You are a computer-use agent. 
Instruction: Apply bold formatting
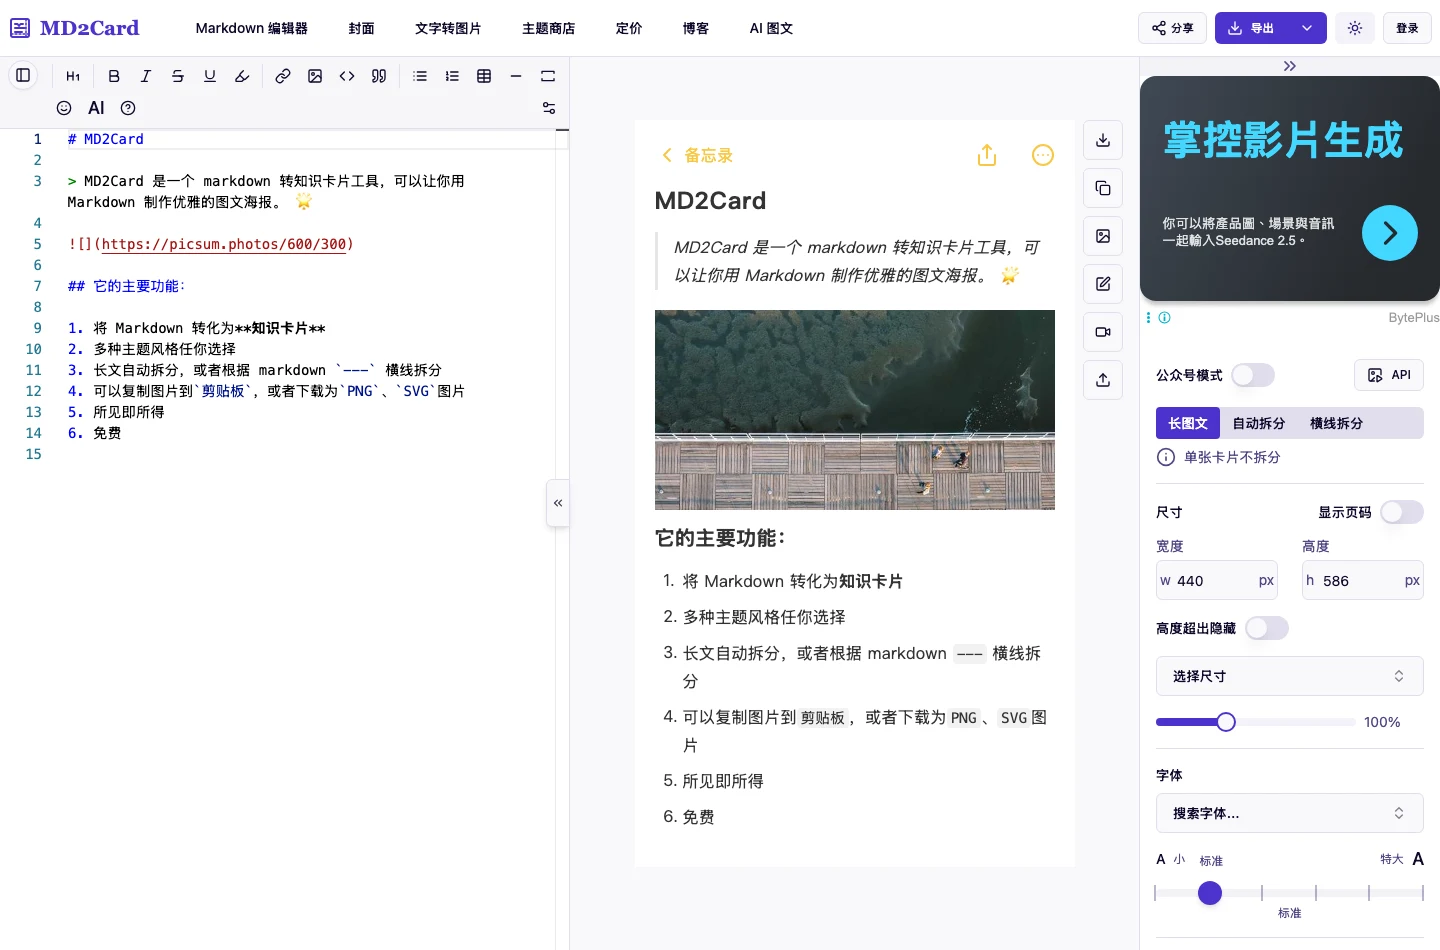coord(114,76)
